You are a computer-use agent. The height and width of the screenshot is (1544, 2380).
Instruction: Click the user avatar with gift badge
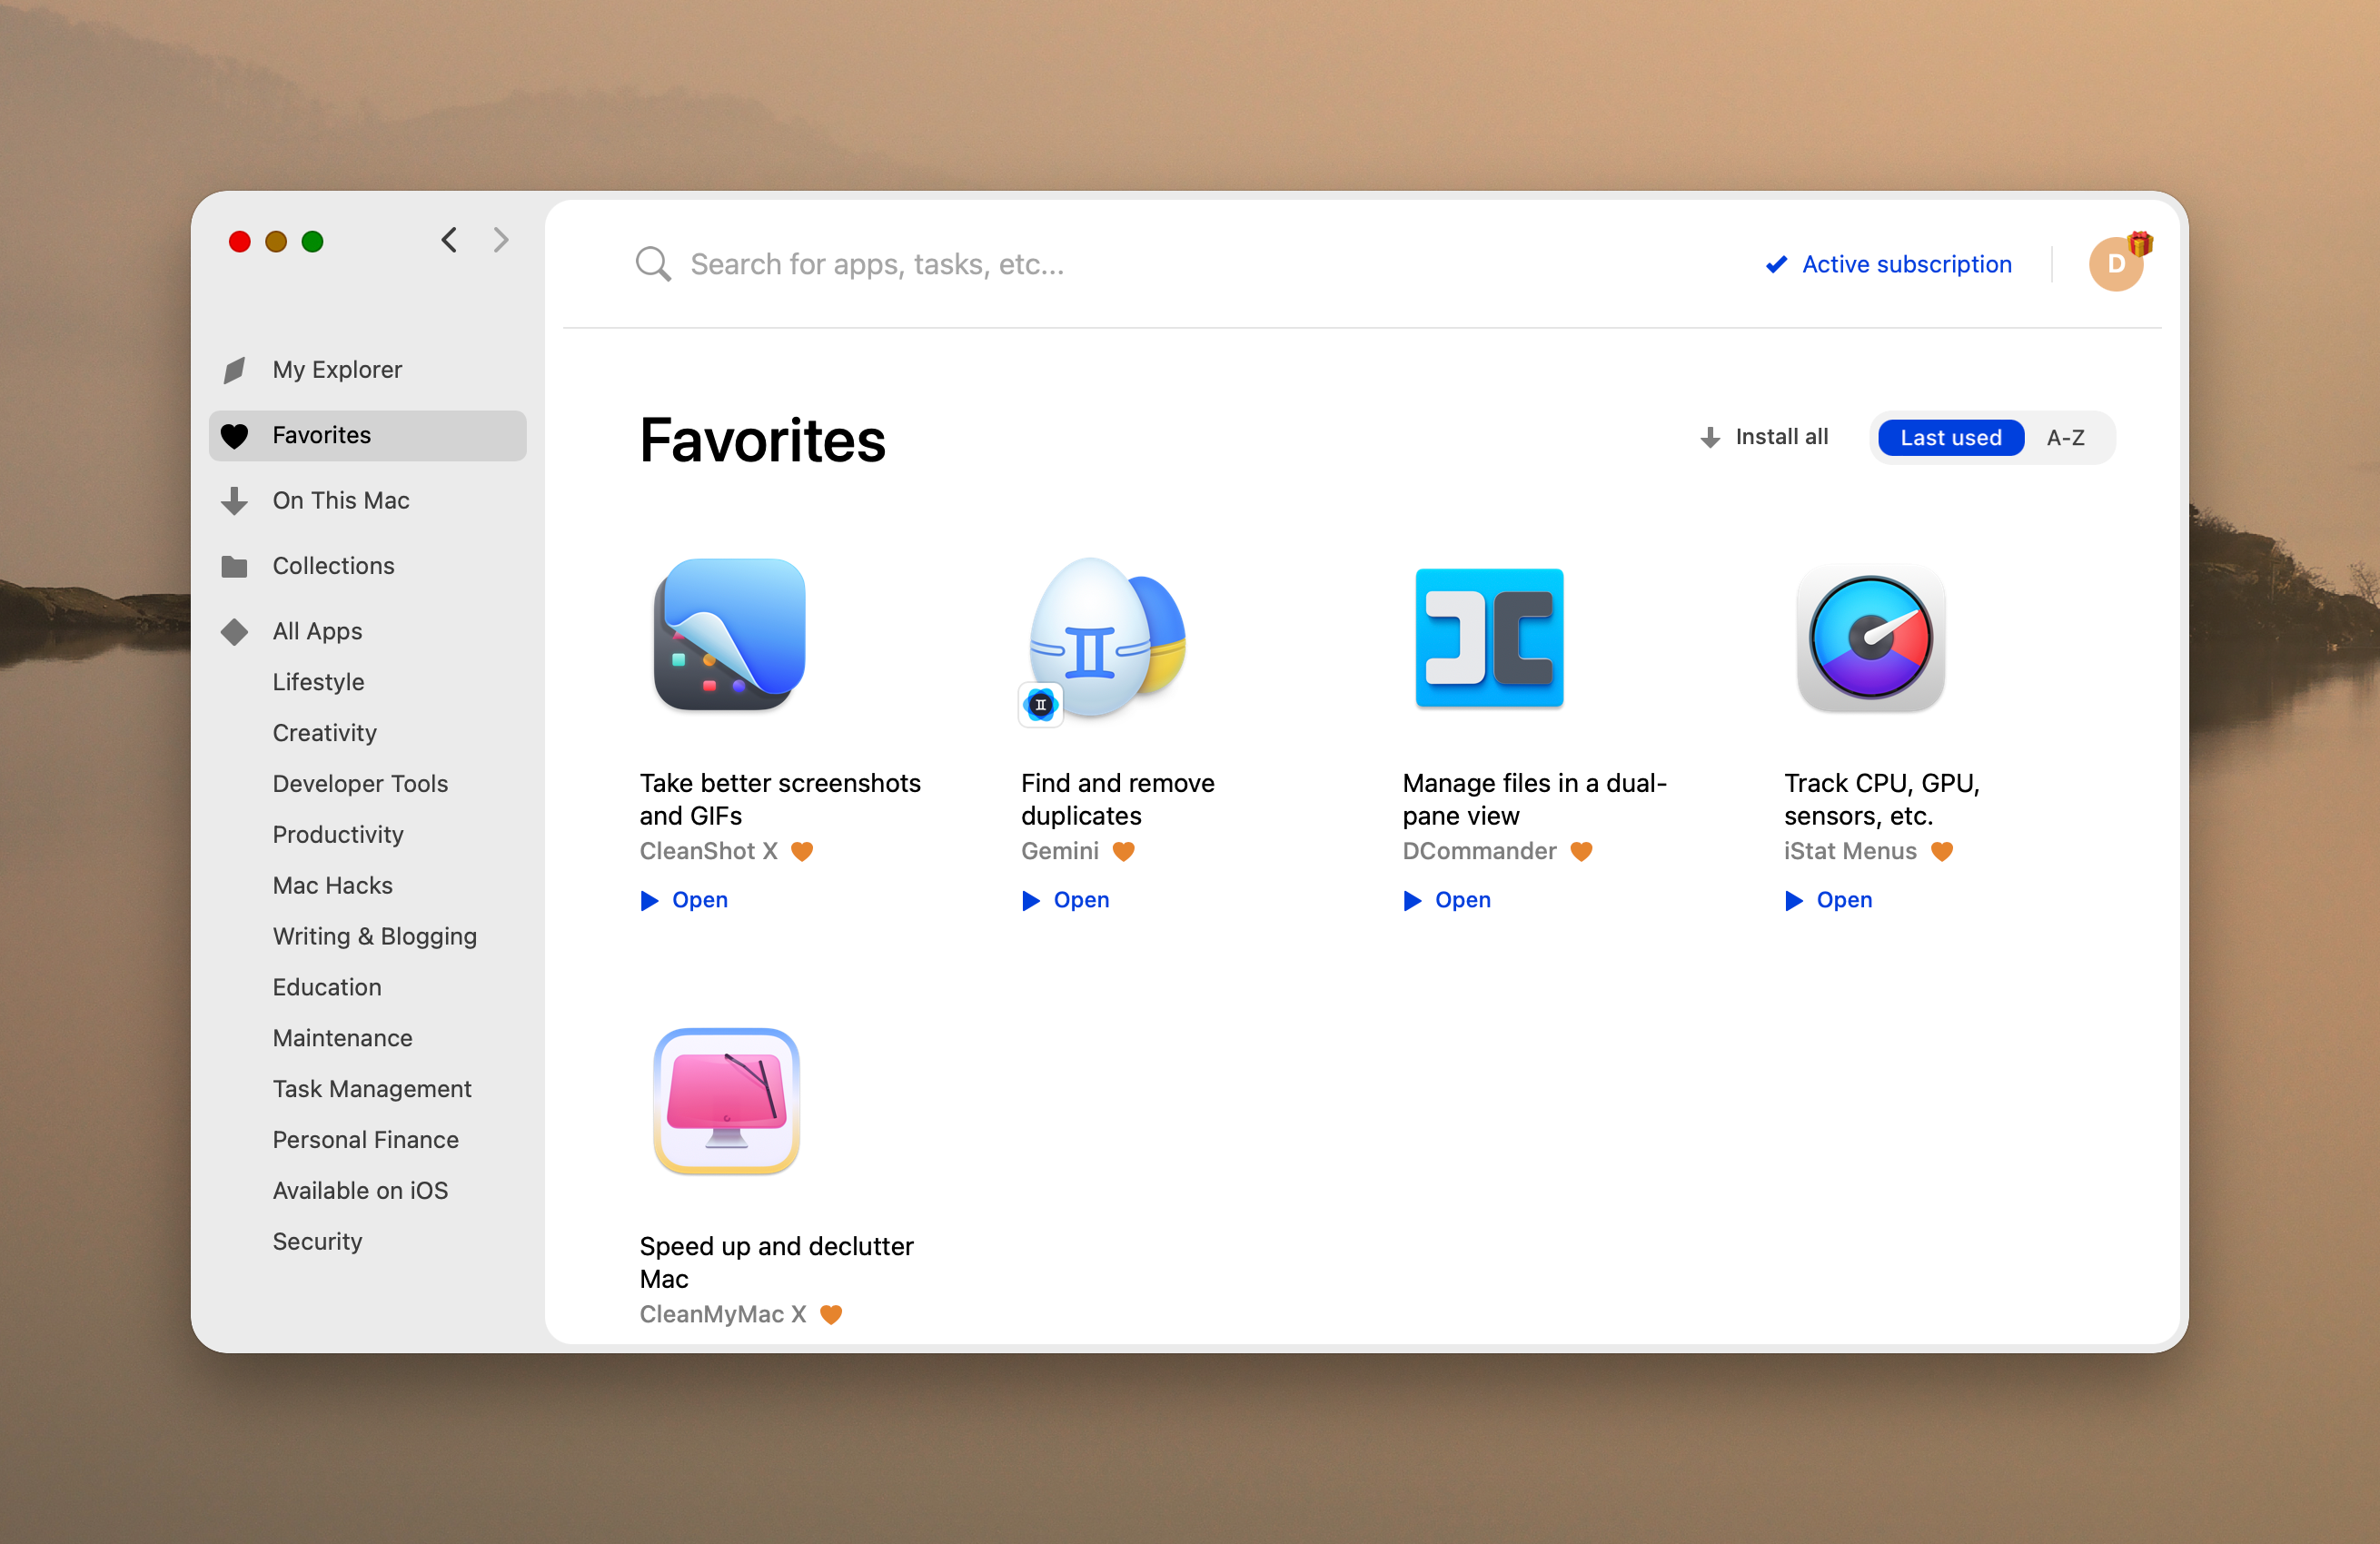[x=2115, y=264]
